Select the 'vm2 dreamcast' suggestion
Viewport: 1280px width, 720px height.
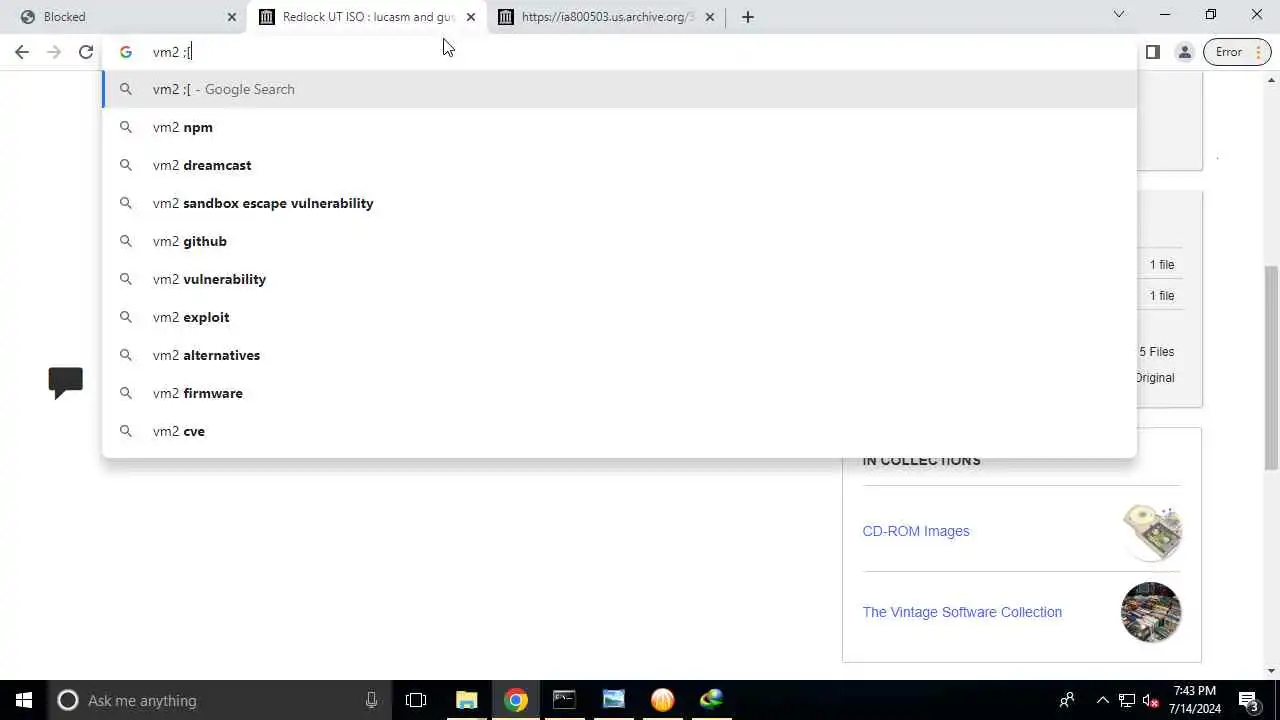(619, 165)
